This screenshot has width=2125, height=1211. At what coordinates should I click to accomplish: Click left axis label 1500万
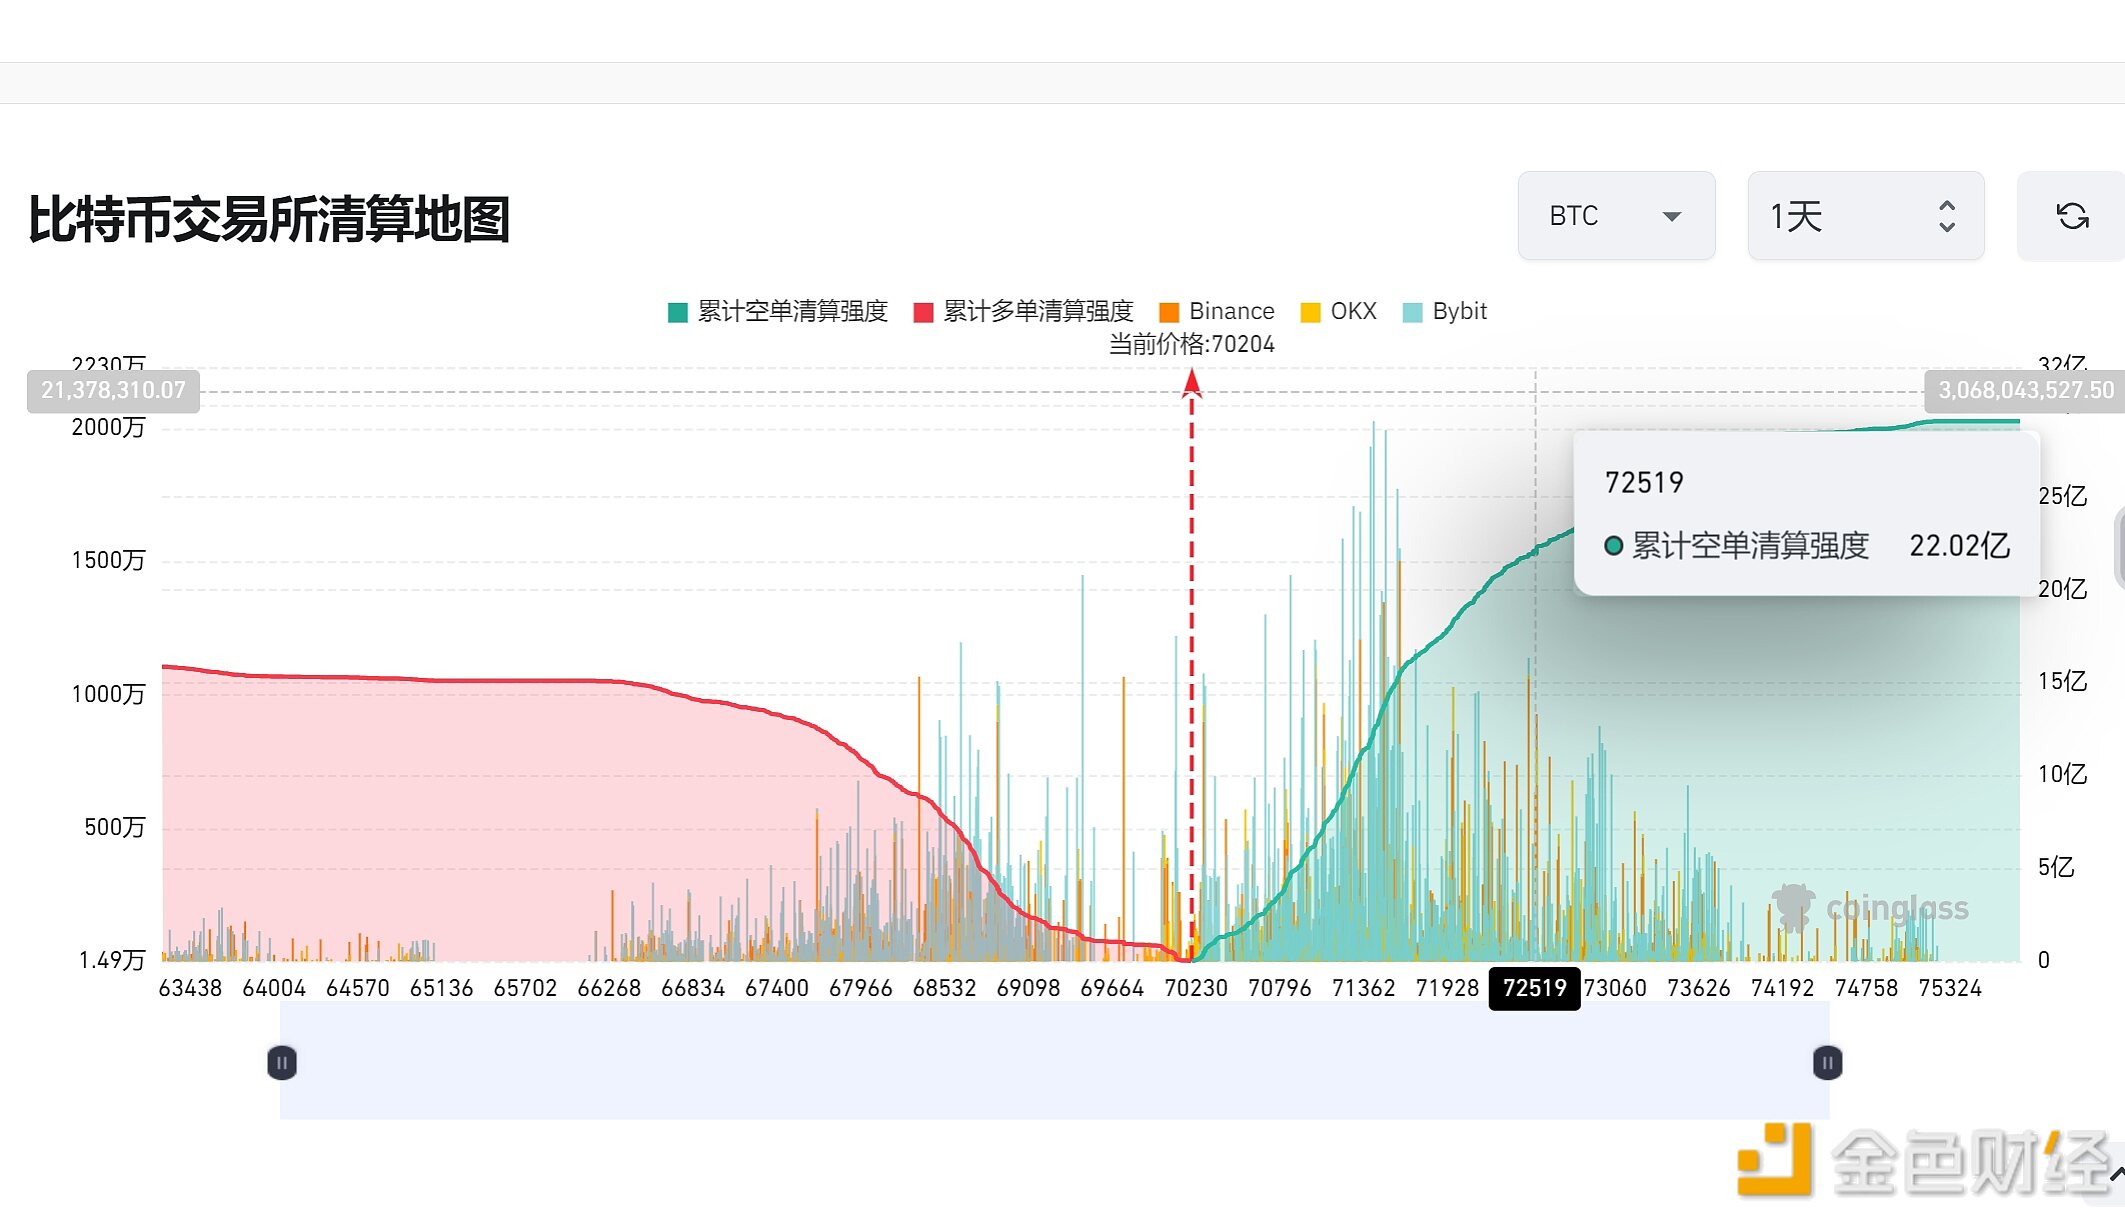(108, 560)
